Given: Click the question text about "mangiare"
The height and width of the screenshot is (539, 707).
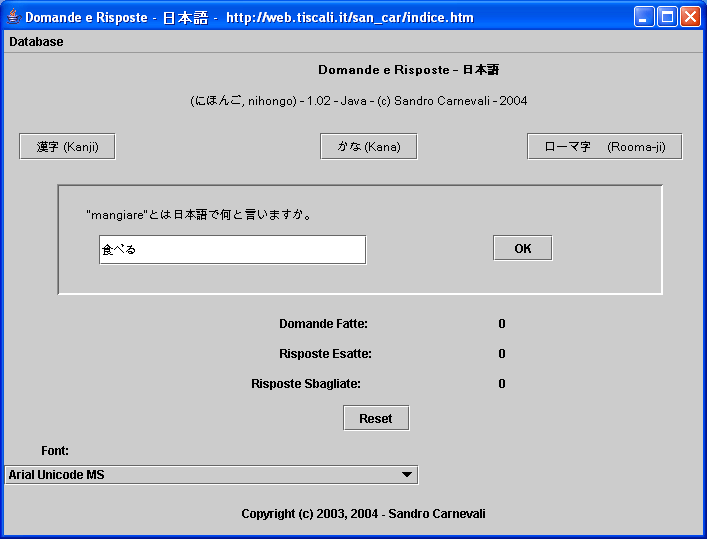Looking at the screenshot, I should point(199,215).
